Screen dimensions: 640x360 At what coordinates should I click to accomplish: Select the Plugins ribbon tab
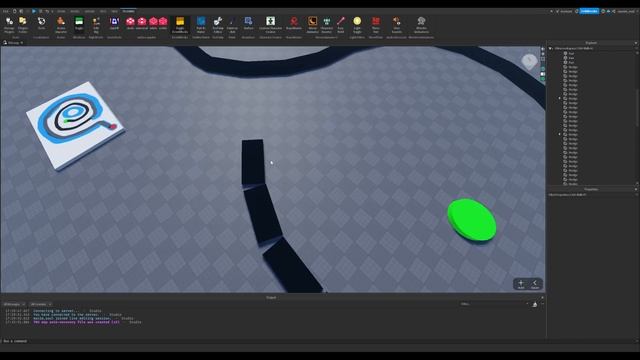[128, 11]
